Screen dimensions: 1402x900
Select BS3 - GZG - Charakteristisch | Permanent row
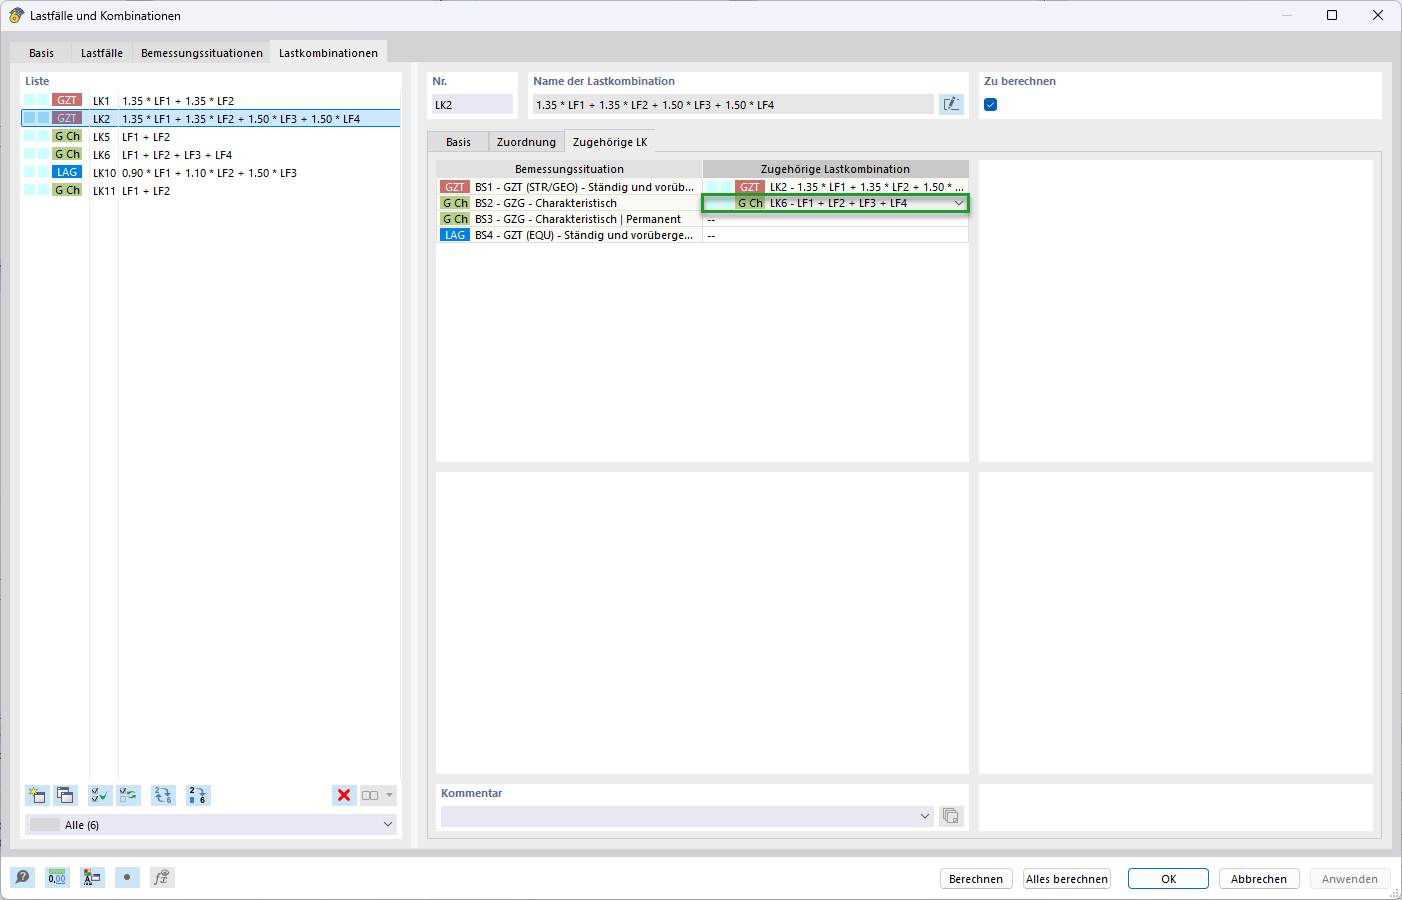(569, 219)
